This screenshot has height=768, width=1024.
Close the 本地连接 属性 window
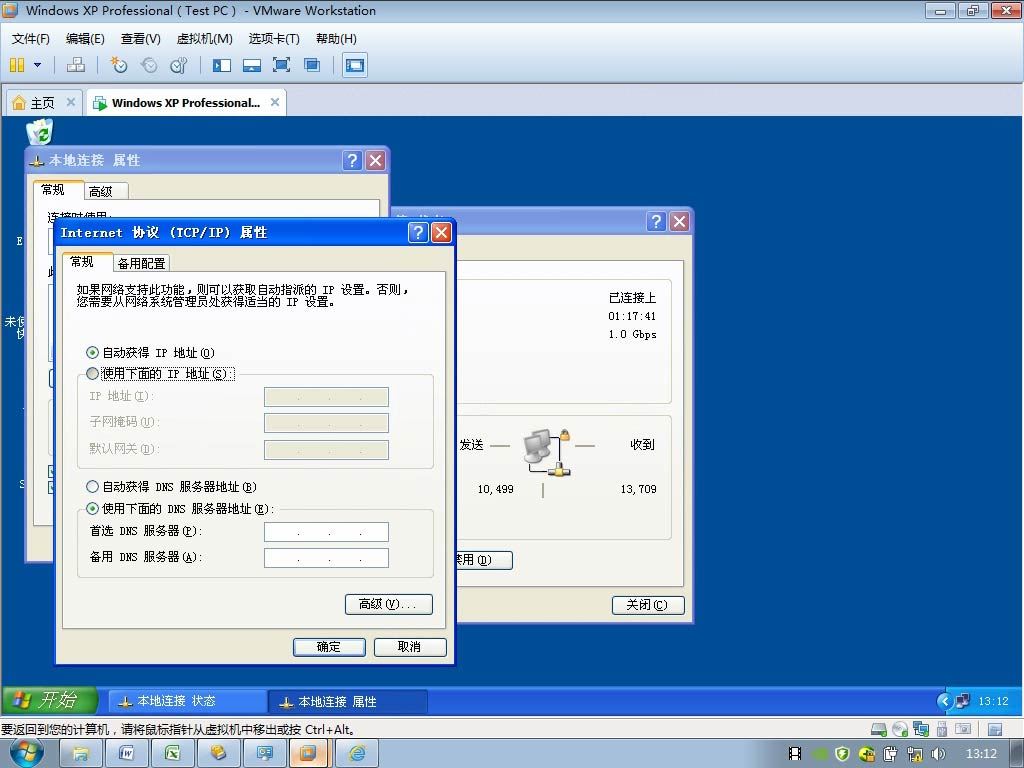[376, 161]
